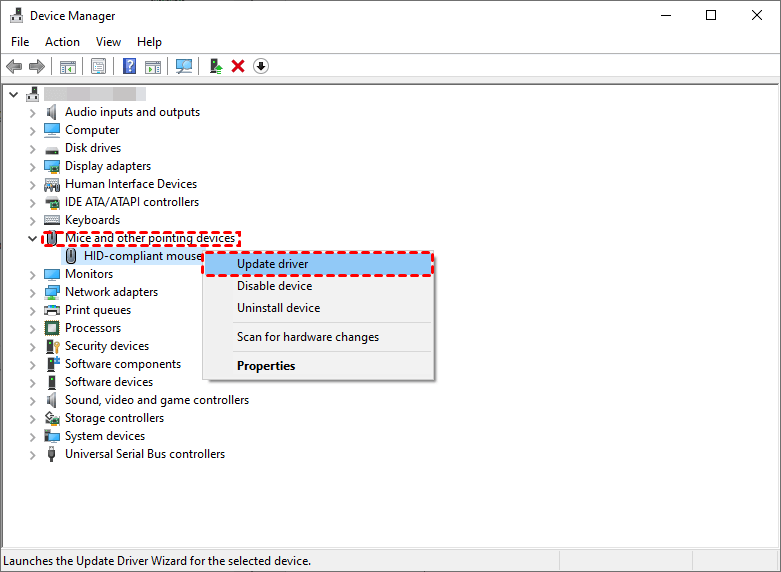Open the File menu
This screenshot has width=781, height=572.
[20, 42]
